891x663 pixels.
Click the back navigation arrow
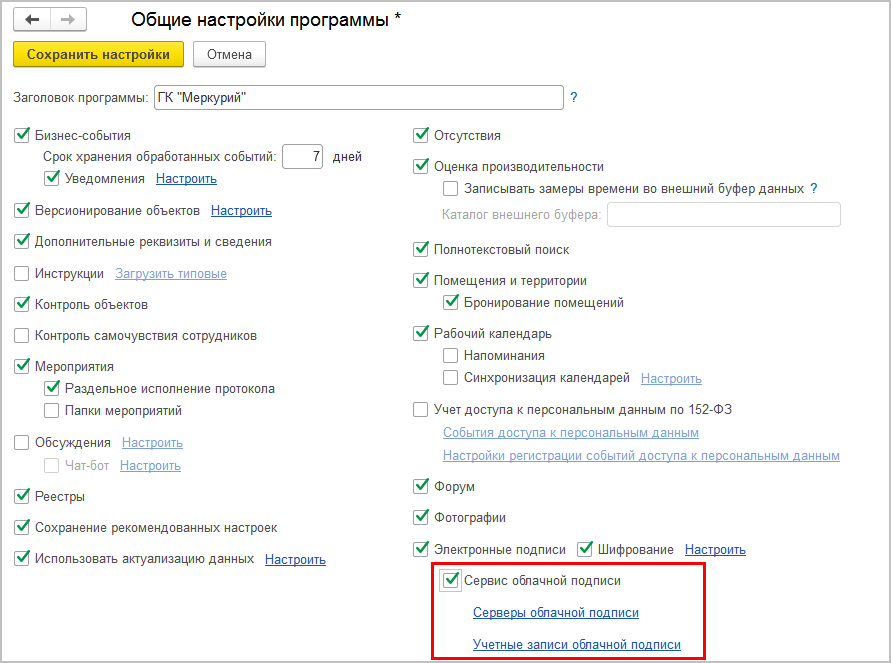pos(32,20)
